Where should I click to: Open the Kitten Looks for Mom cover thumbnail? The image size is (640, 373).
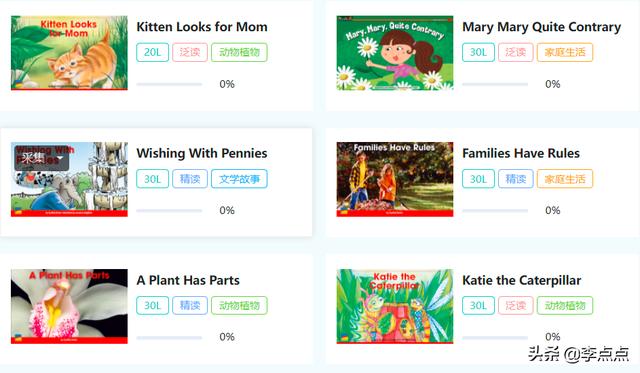pos(69,53)
